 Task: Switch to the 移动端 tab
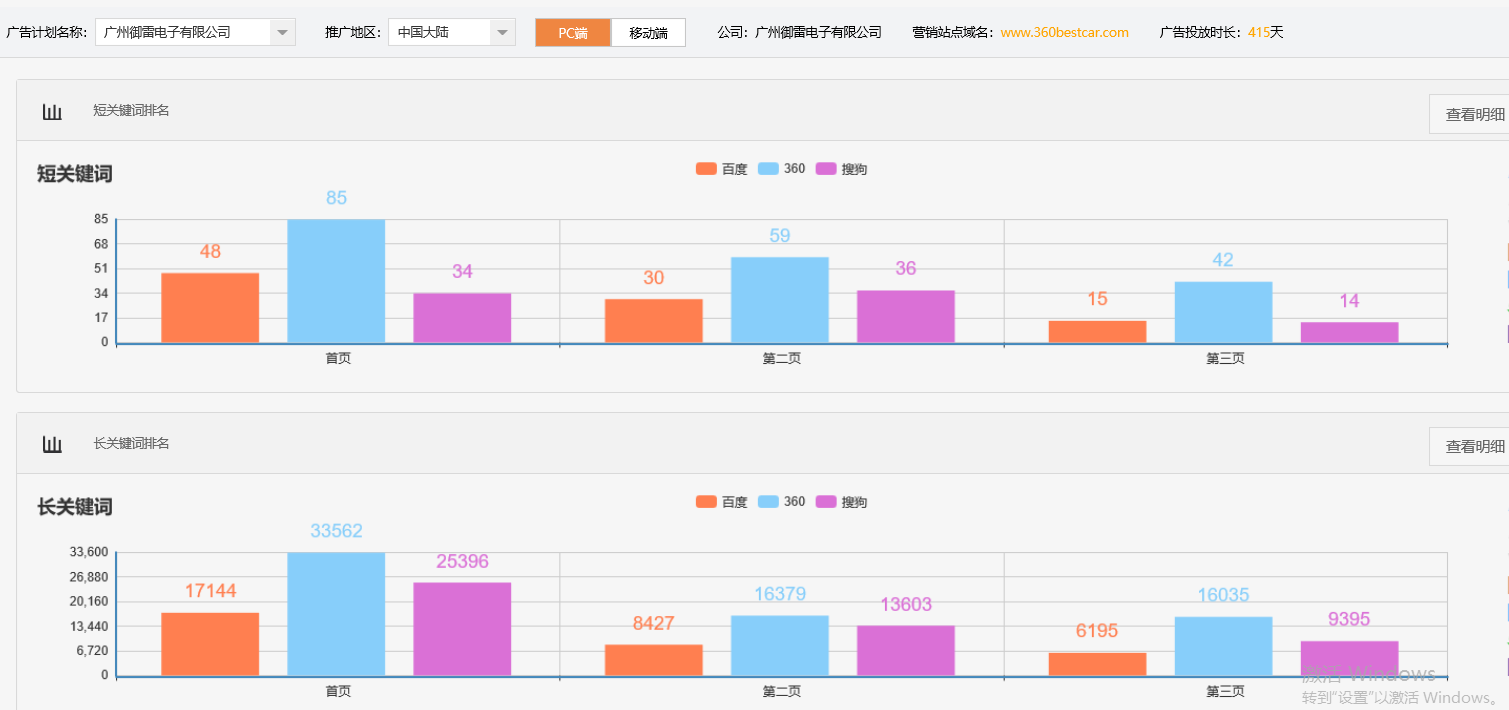click(x=648, y=31)
